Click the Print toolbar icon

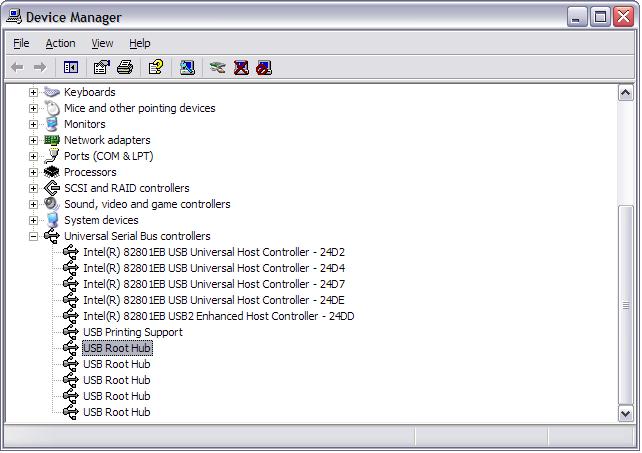[125, 67]
